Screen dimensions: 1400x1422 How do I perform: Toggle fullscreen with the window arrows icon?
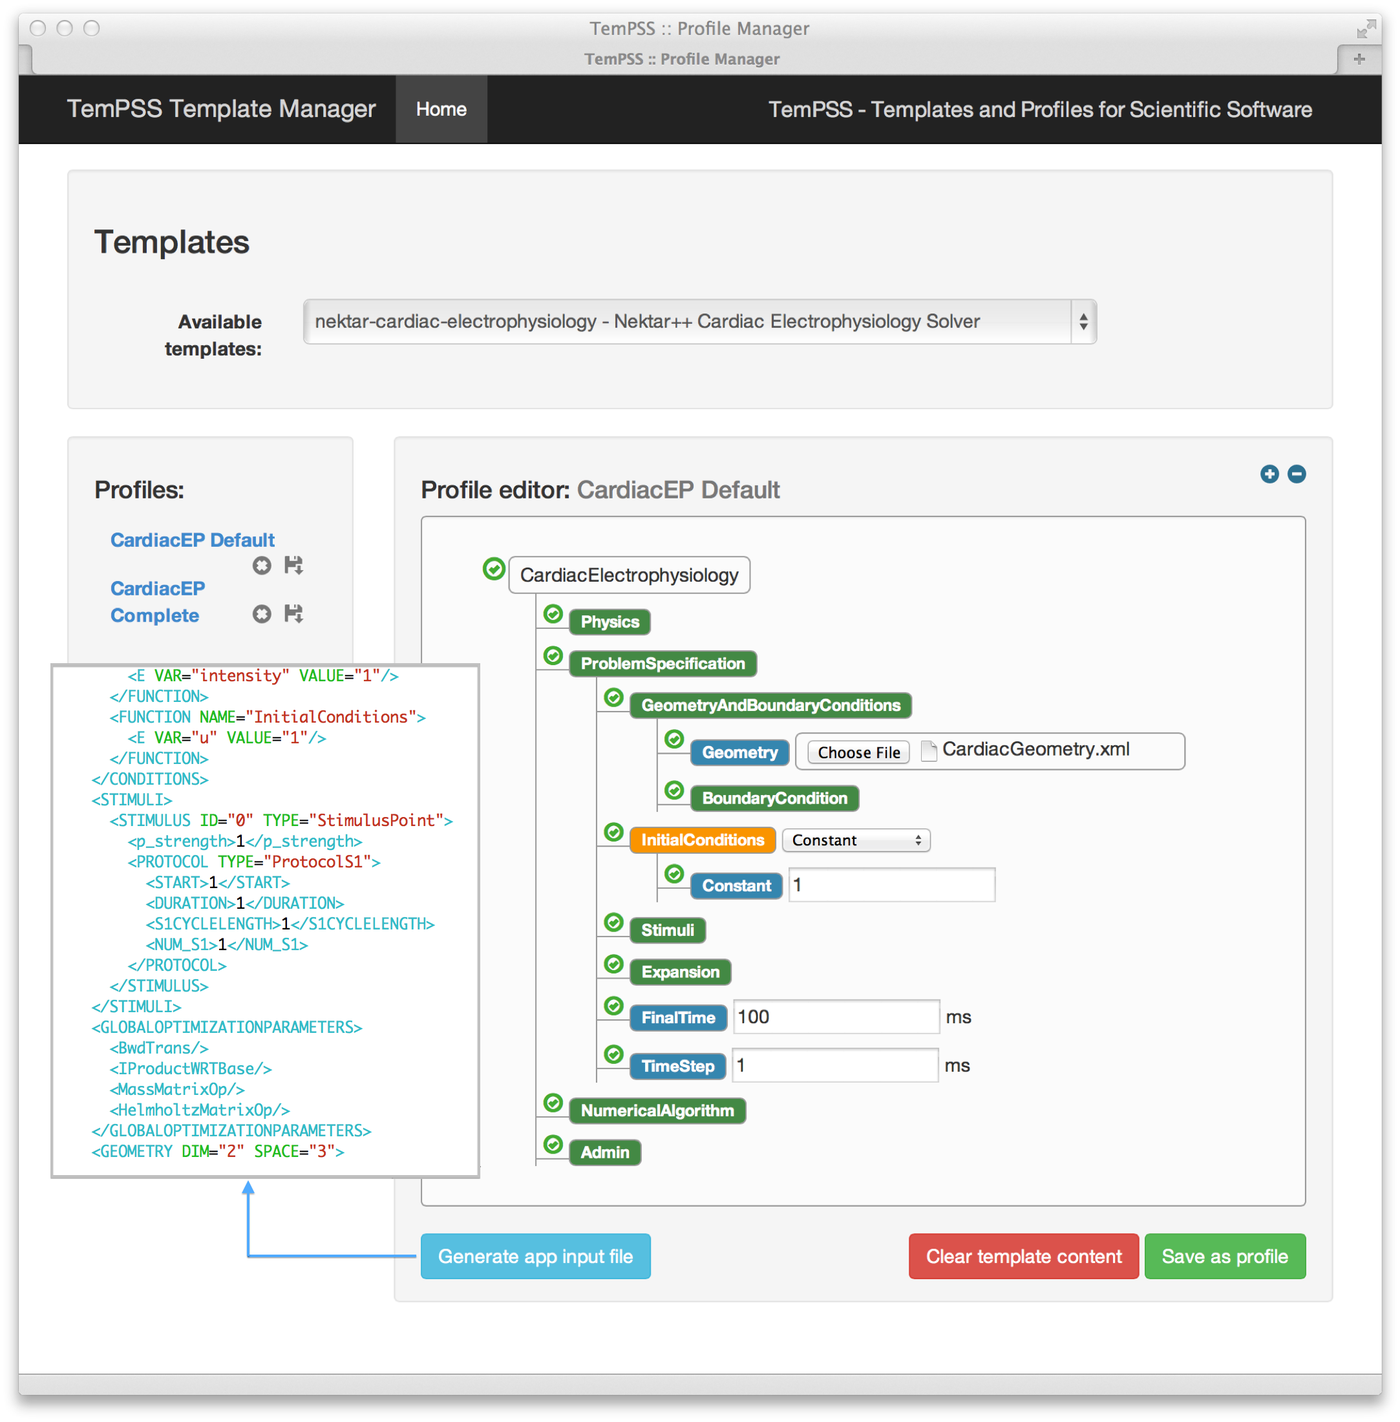1366,29
